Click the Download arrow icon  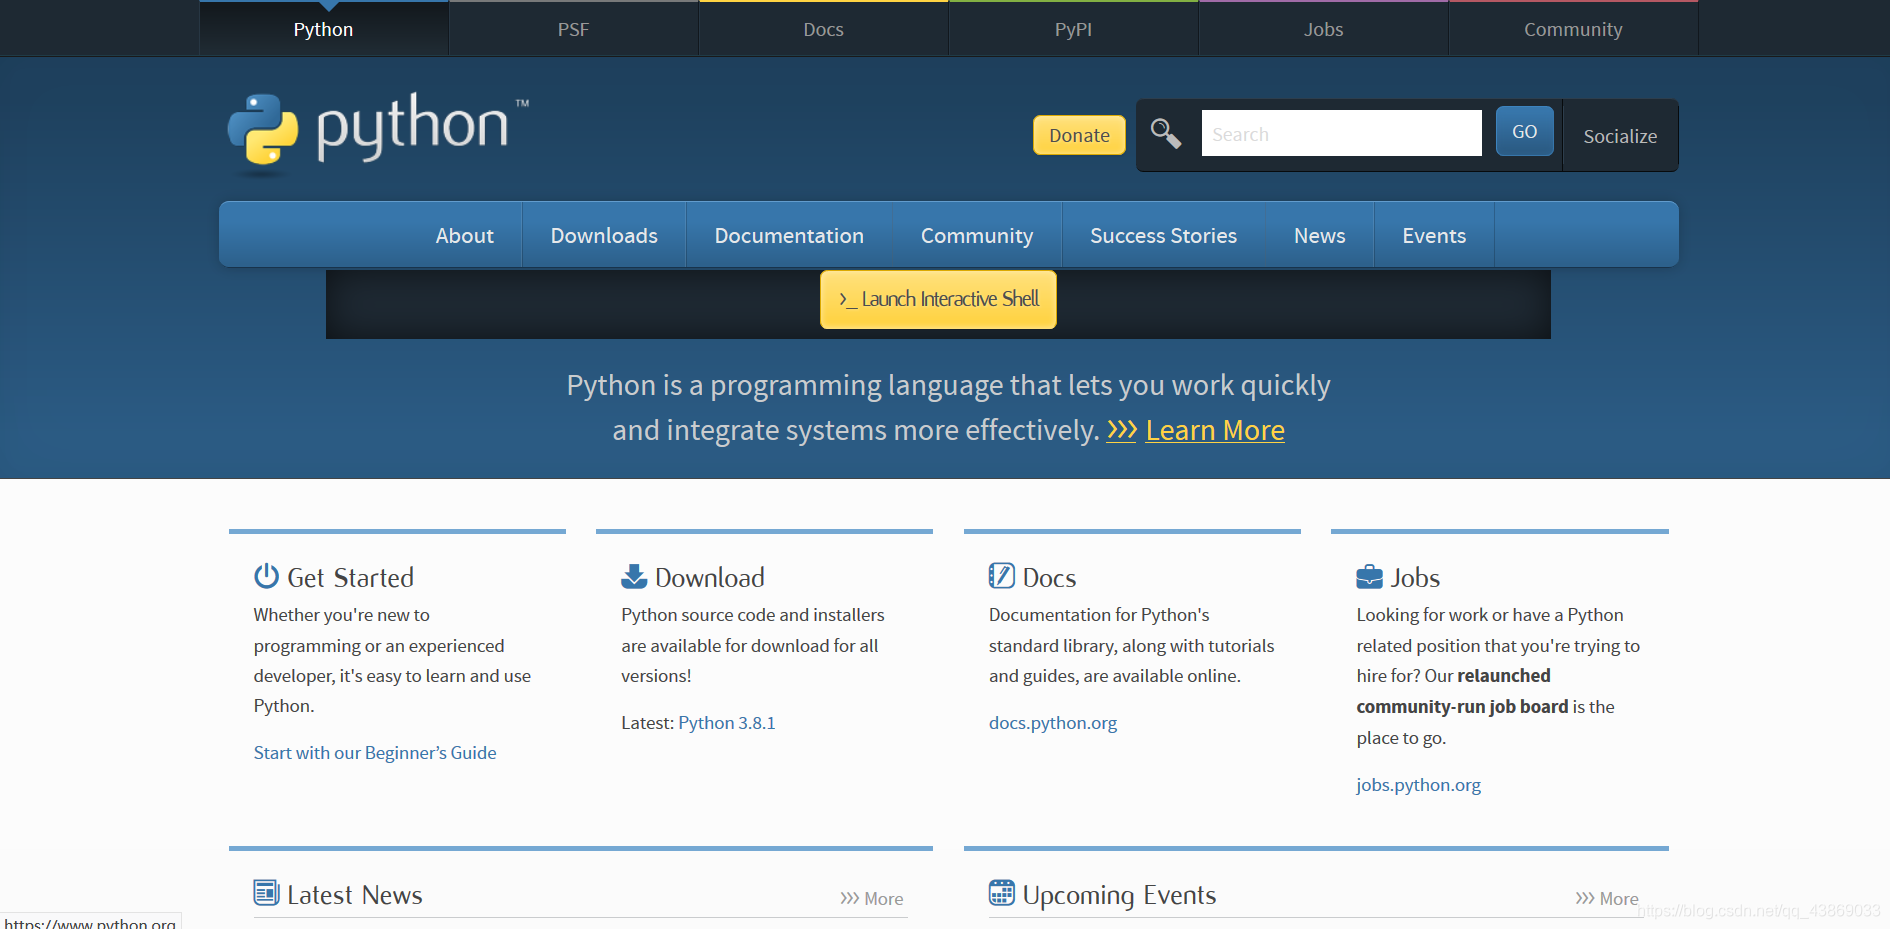click(x=633, y=575)
